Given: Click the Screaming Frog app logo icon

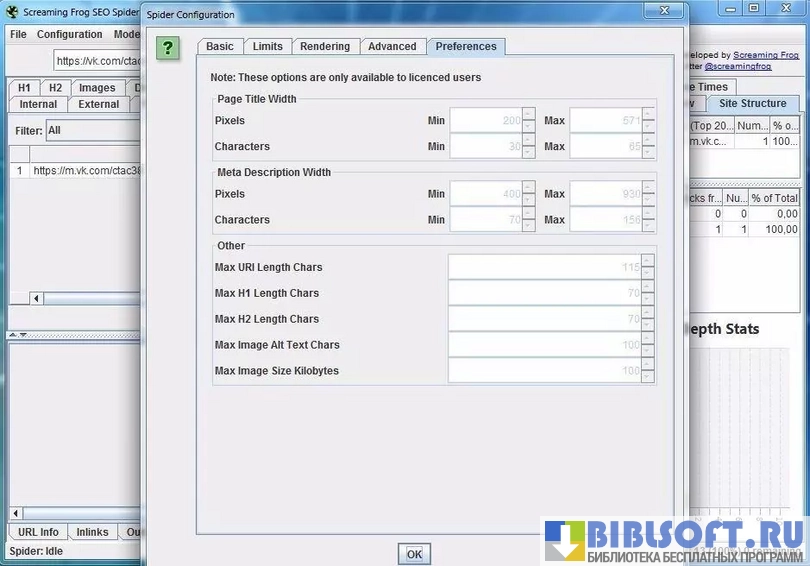Looking at the screenshot, I should pos(13,14).
